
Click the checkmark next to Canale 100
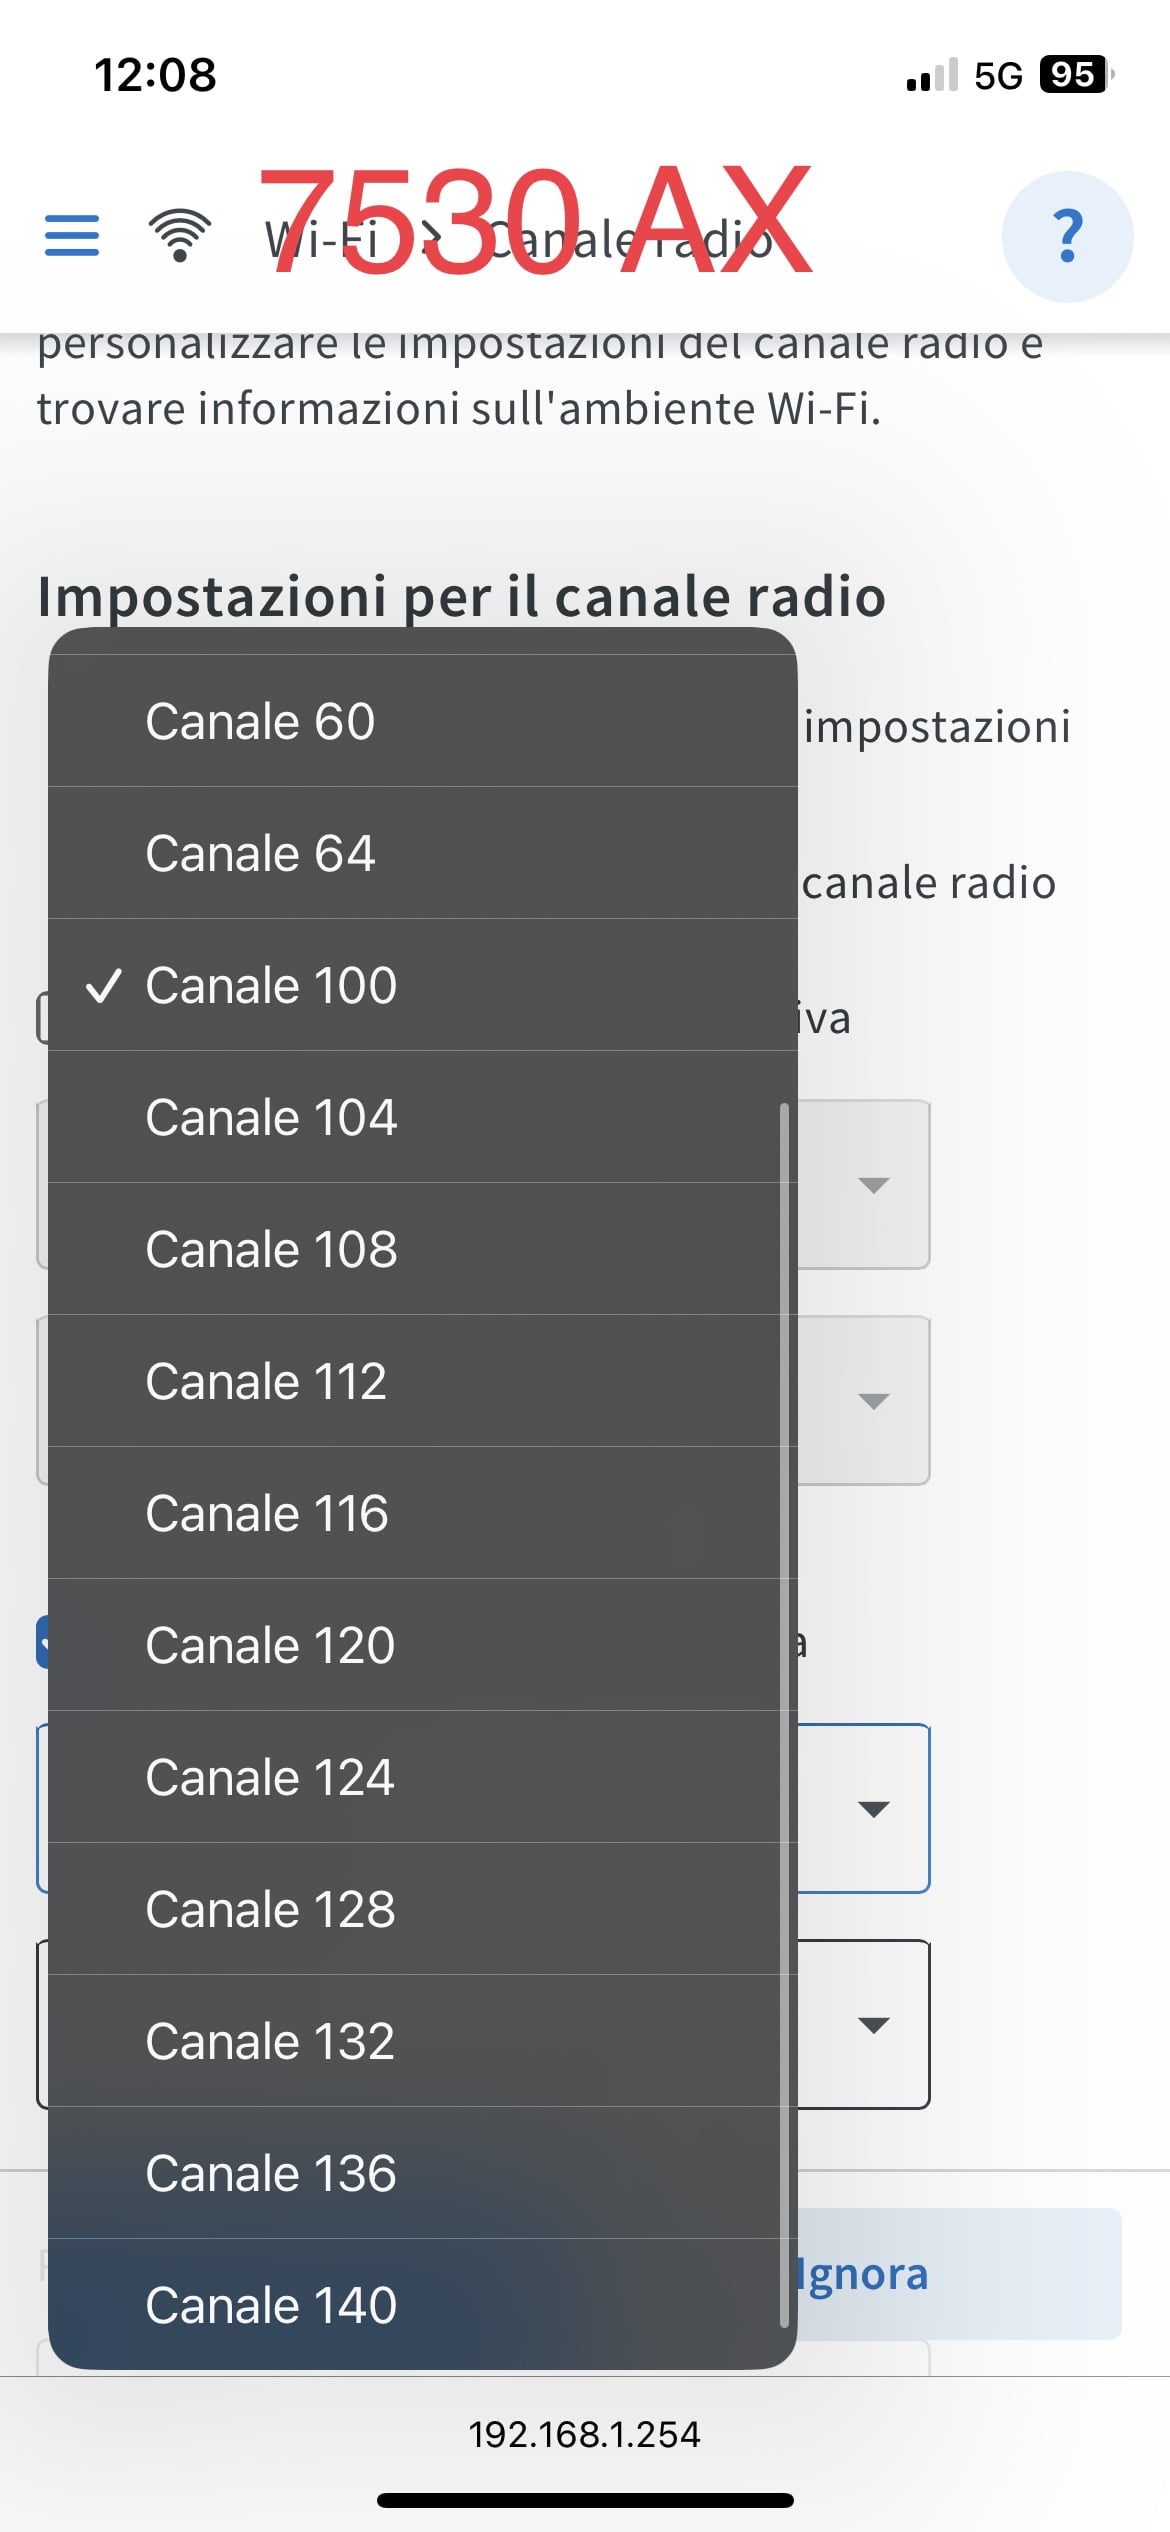pos(106,989)
